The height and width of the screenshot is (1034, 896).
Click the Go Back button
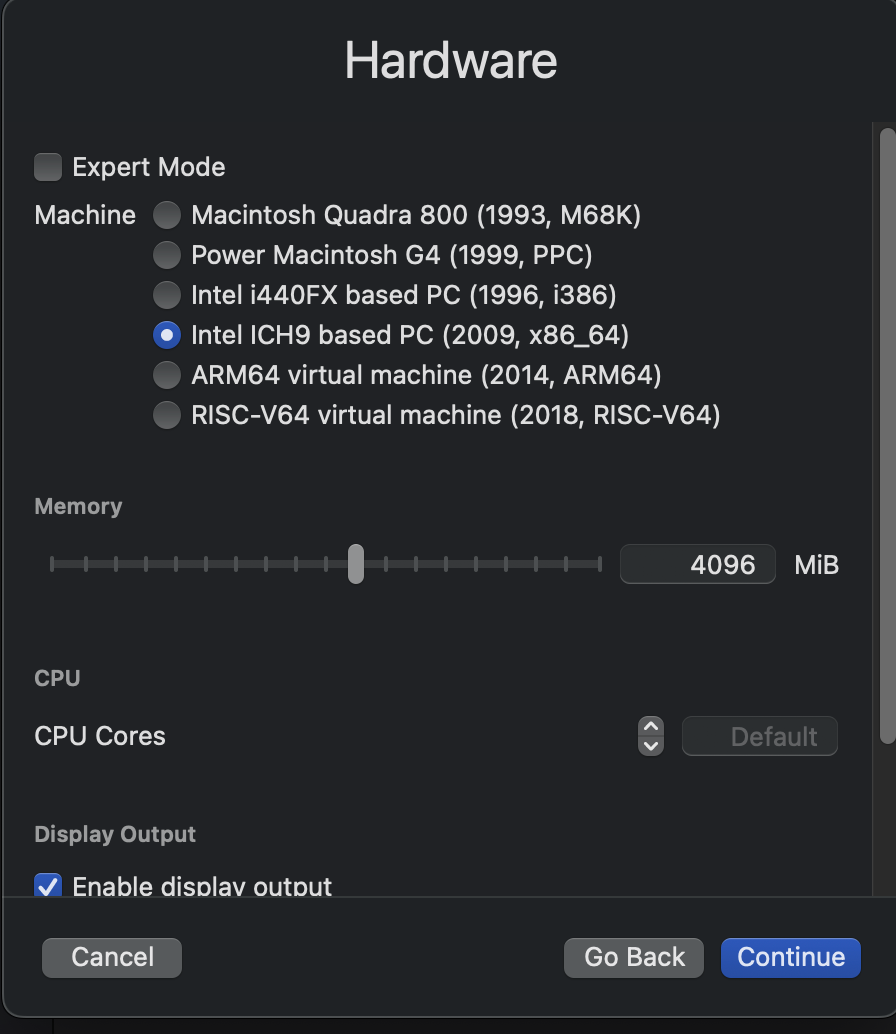(x=634, y=957)
